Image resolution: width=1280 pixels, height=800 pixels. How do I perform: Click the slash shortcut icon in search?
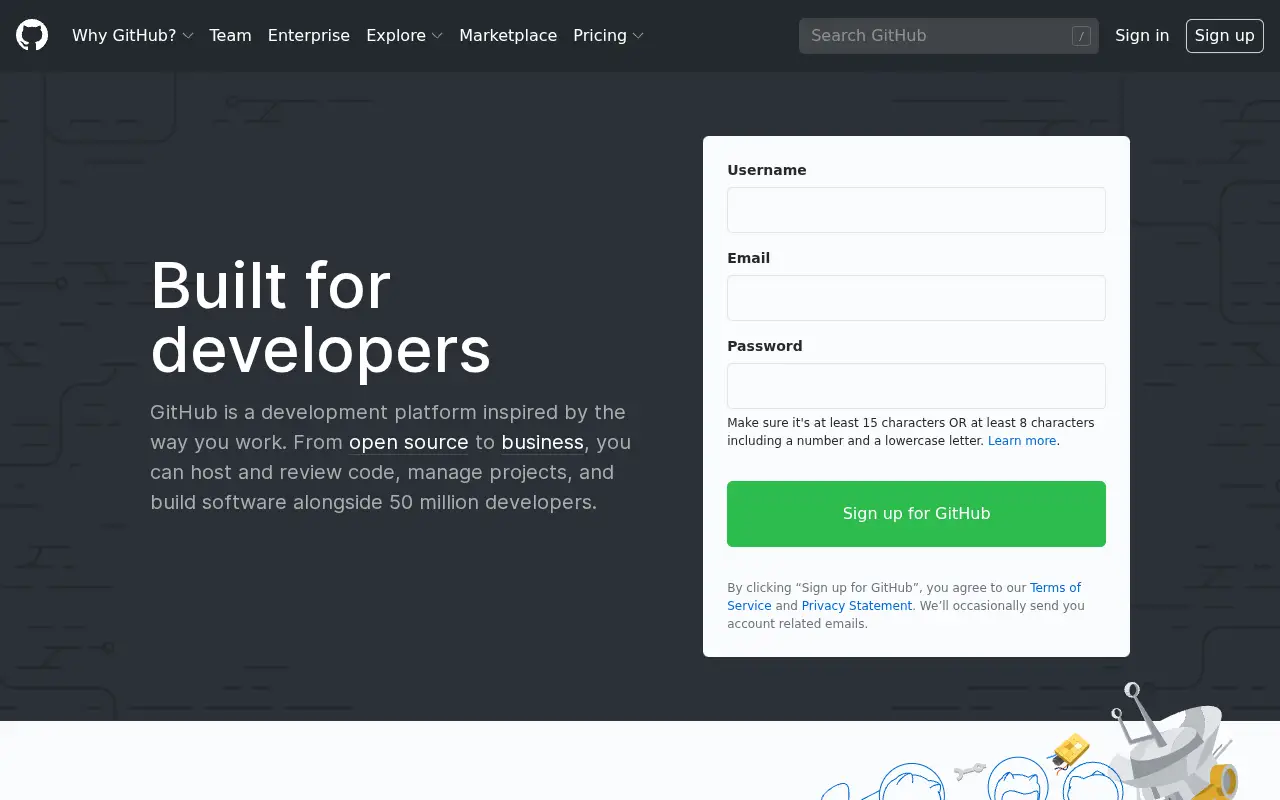(1081, 36)
